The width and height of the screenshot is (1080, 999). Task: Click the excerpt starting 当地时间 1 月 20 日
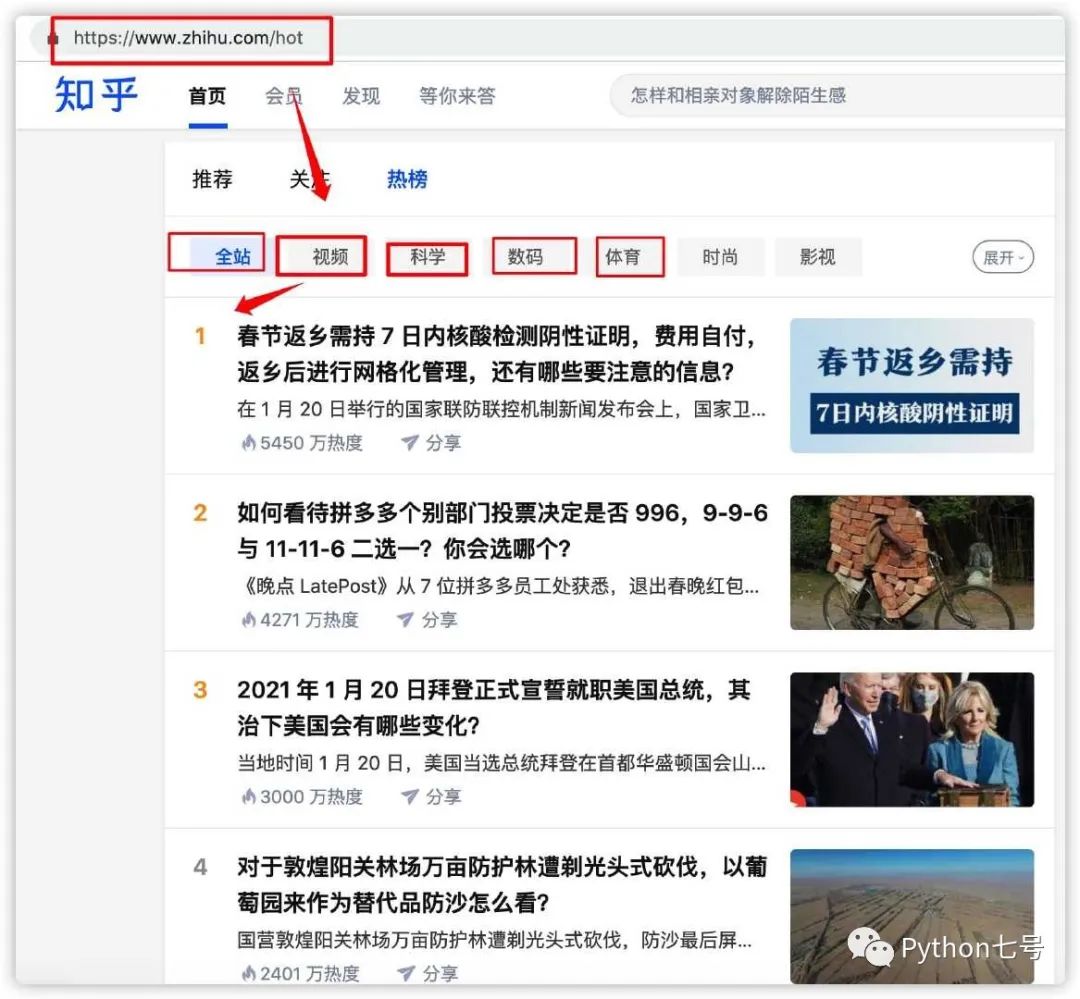point(501,763)
